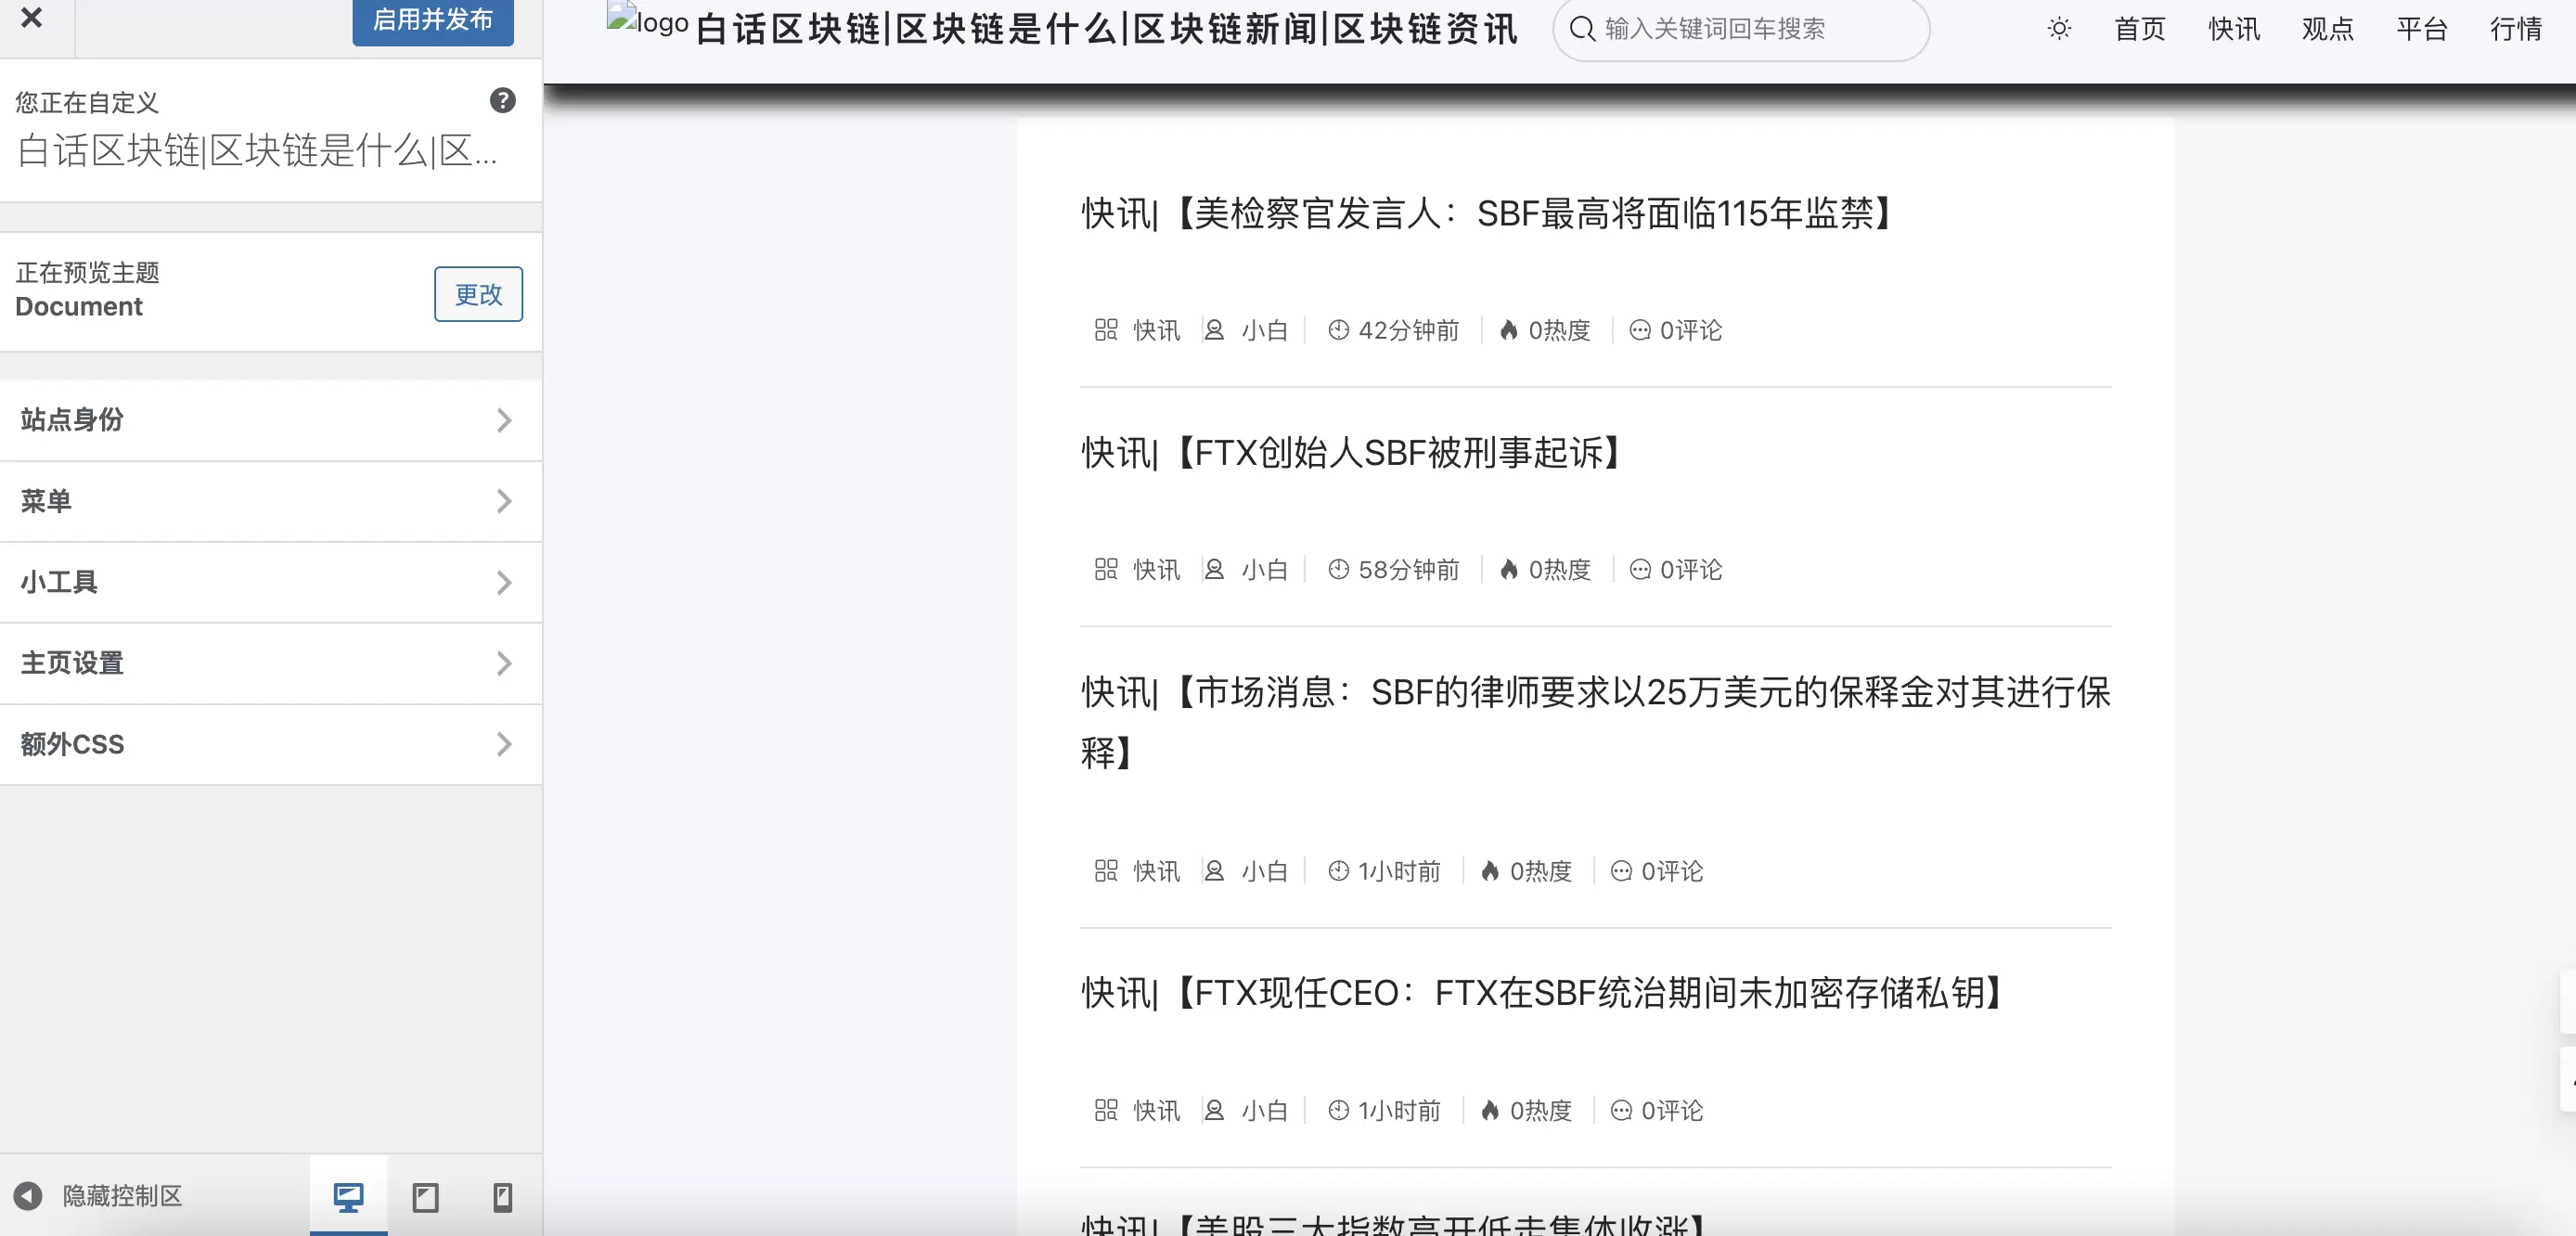
Task: Click flame icon under SBF bail article
Action: pos(1490,871)
